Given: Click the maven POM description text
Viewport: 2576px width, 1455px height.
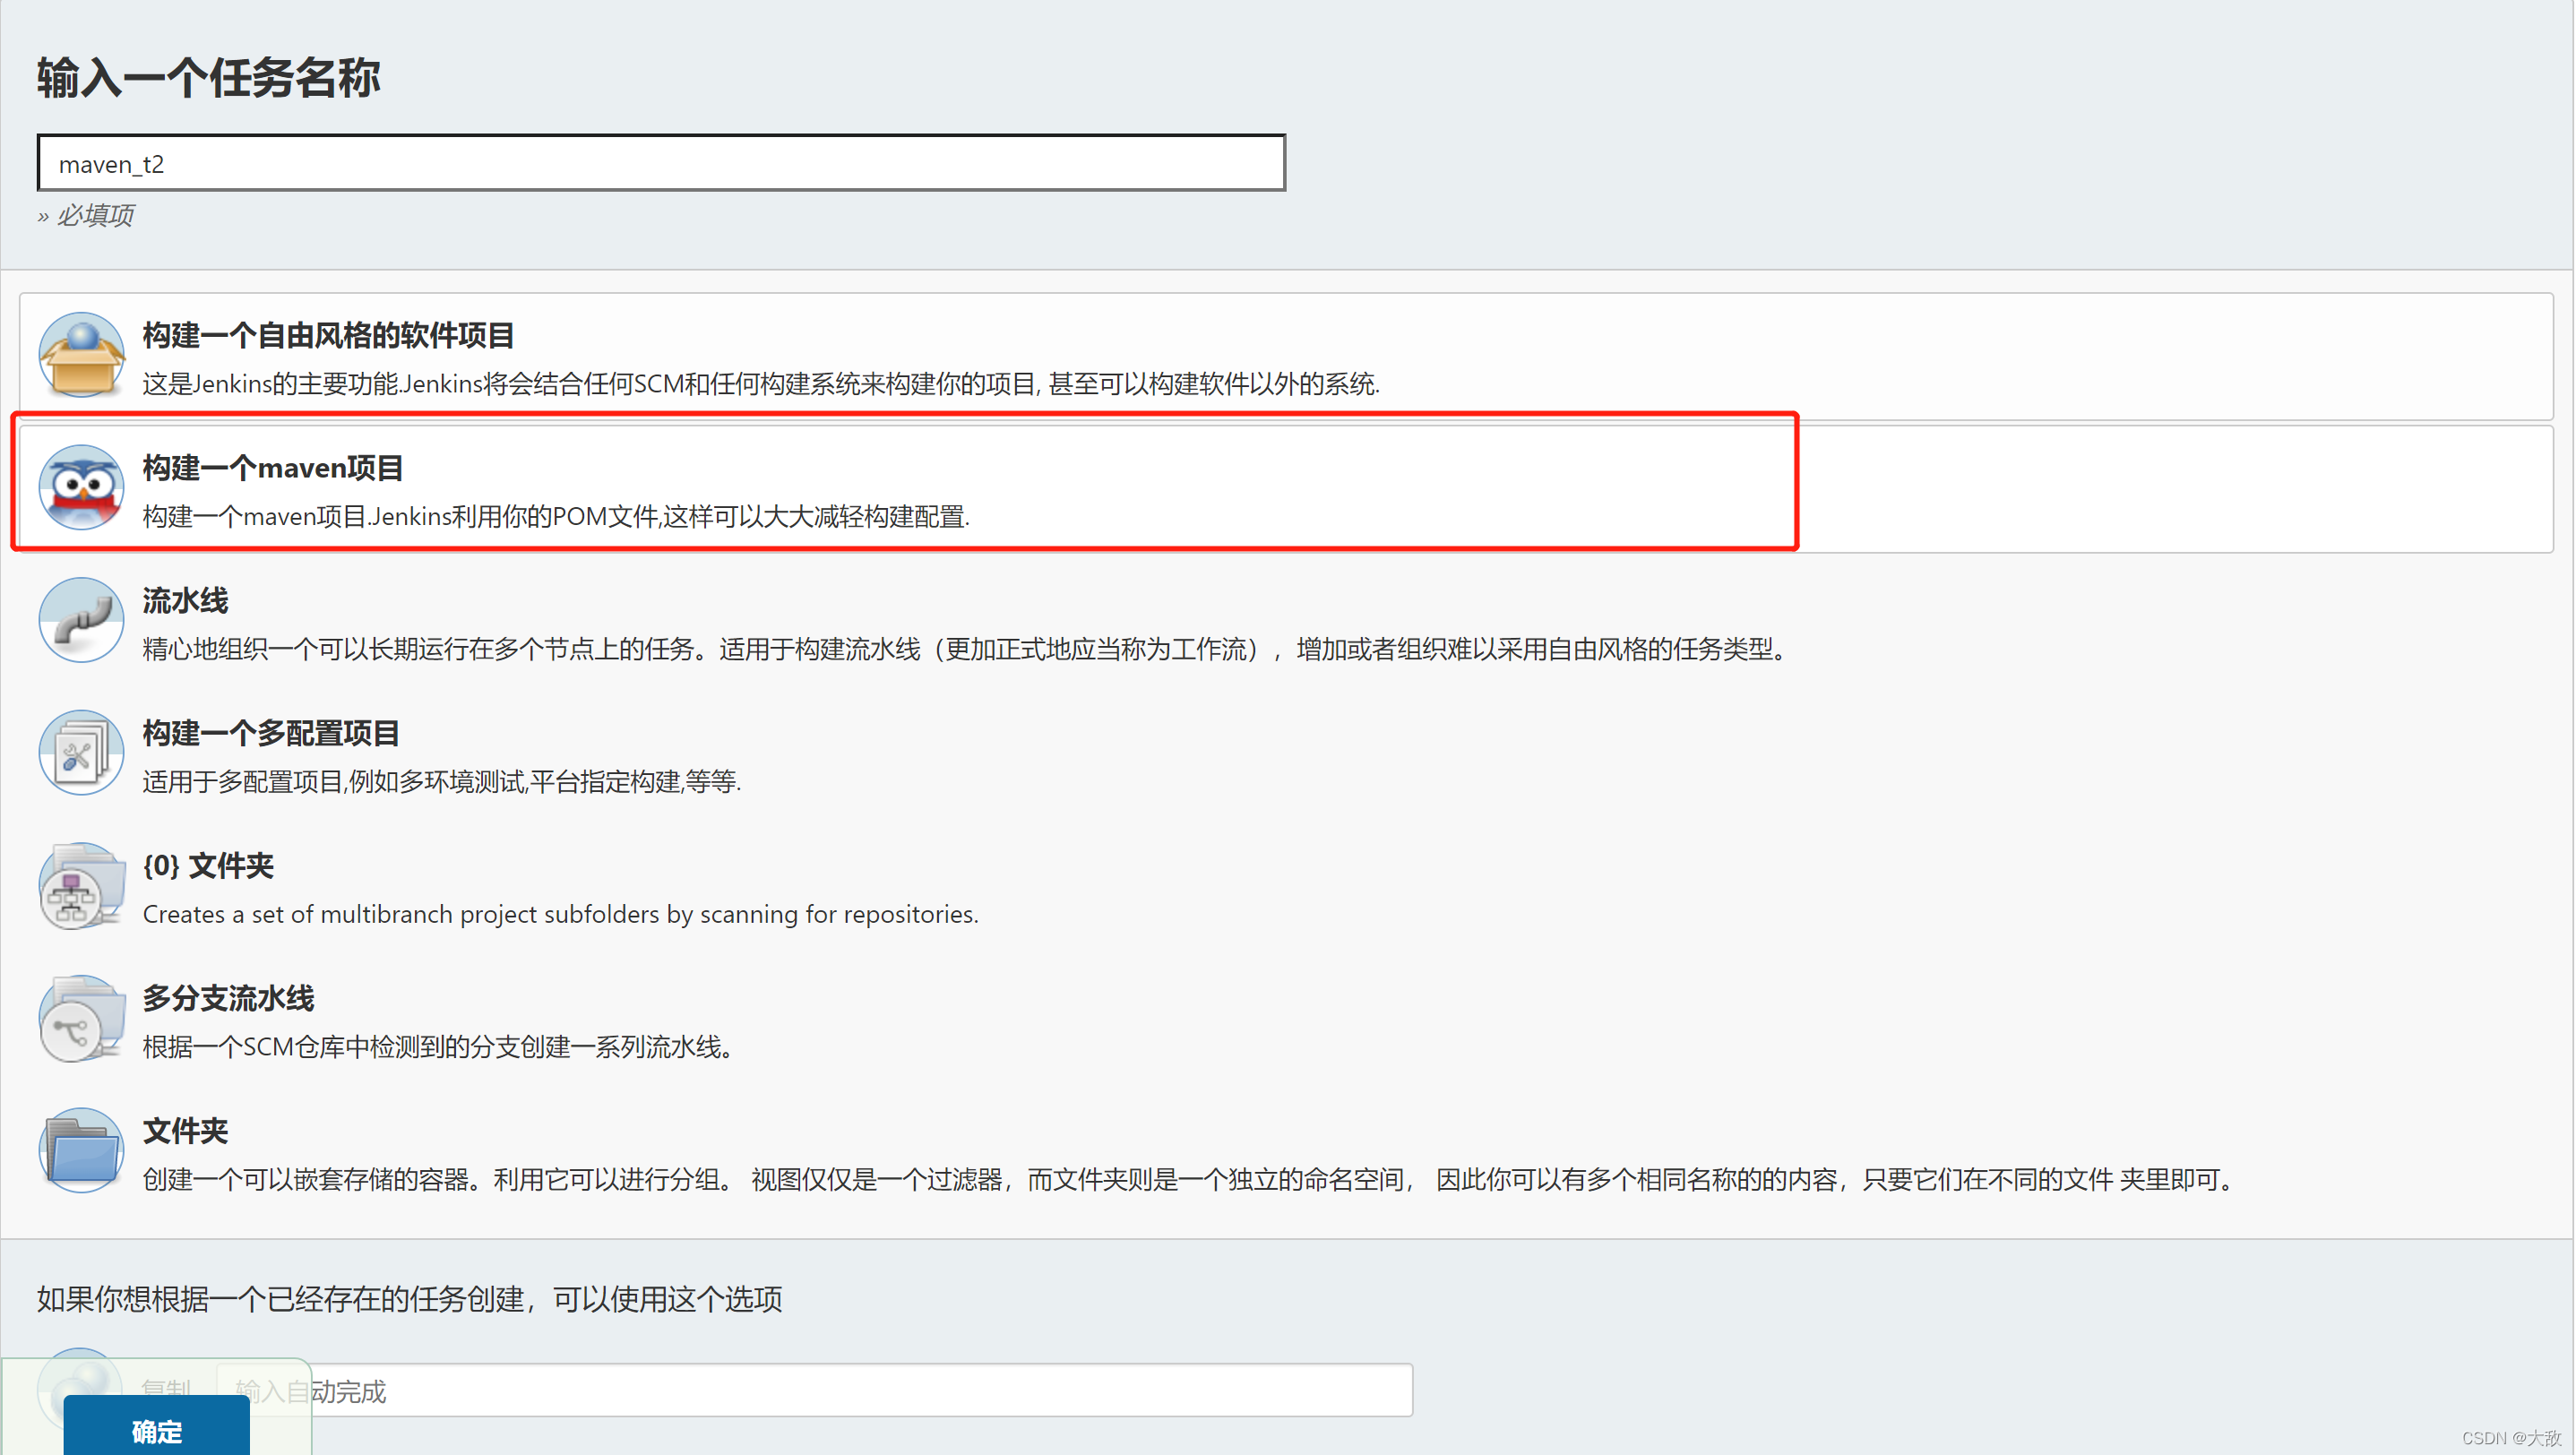Looking at the screenshot, I should click(556, 516).
